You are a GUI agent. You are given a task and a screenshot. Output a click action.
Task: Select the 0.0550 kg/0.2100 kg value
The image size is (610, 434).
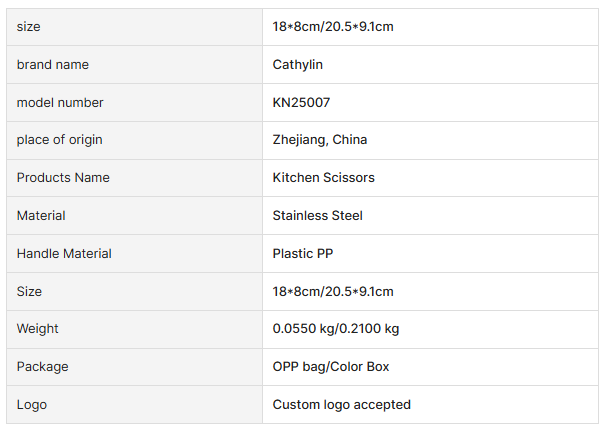[336, 329]
